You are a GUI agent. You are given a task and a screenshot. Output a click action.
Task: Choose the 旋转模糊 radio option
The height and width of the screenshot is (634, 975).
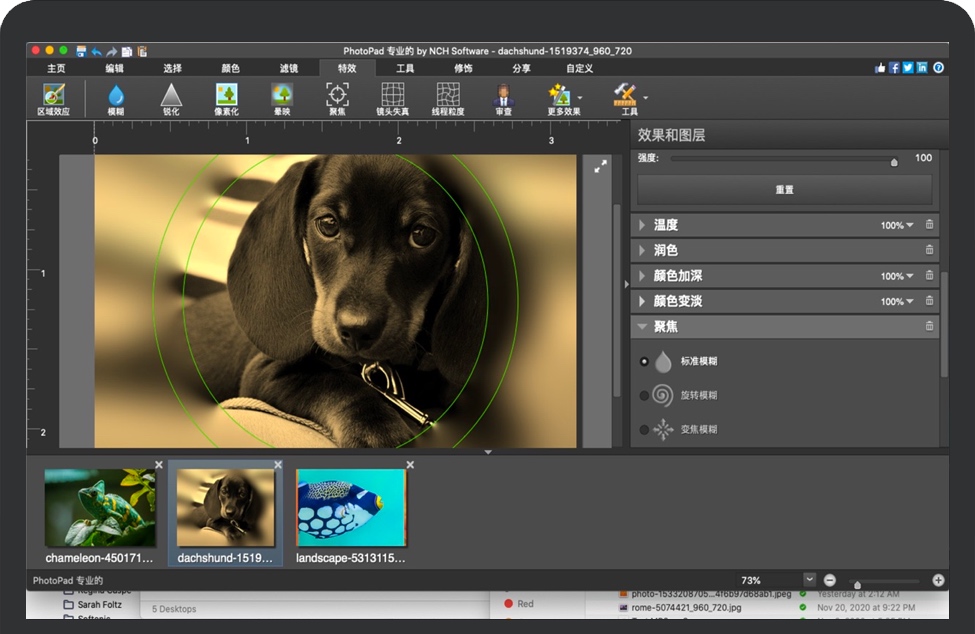tap(644, 396)
